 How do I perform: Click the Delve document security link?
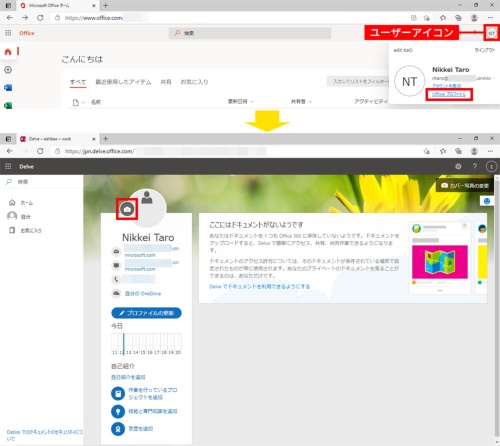click(x=44, y=435)
